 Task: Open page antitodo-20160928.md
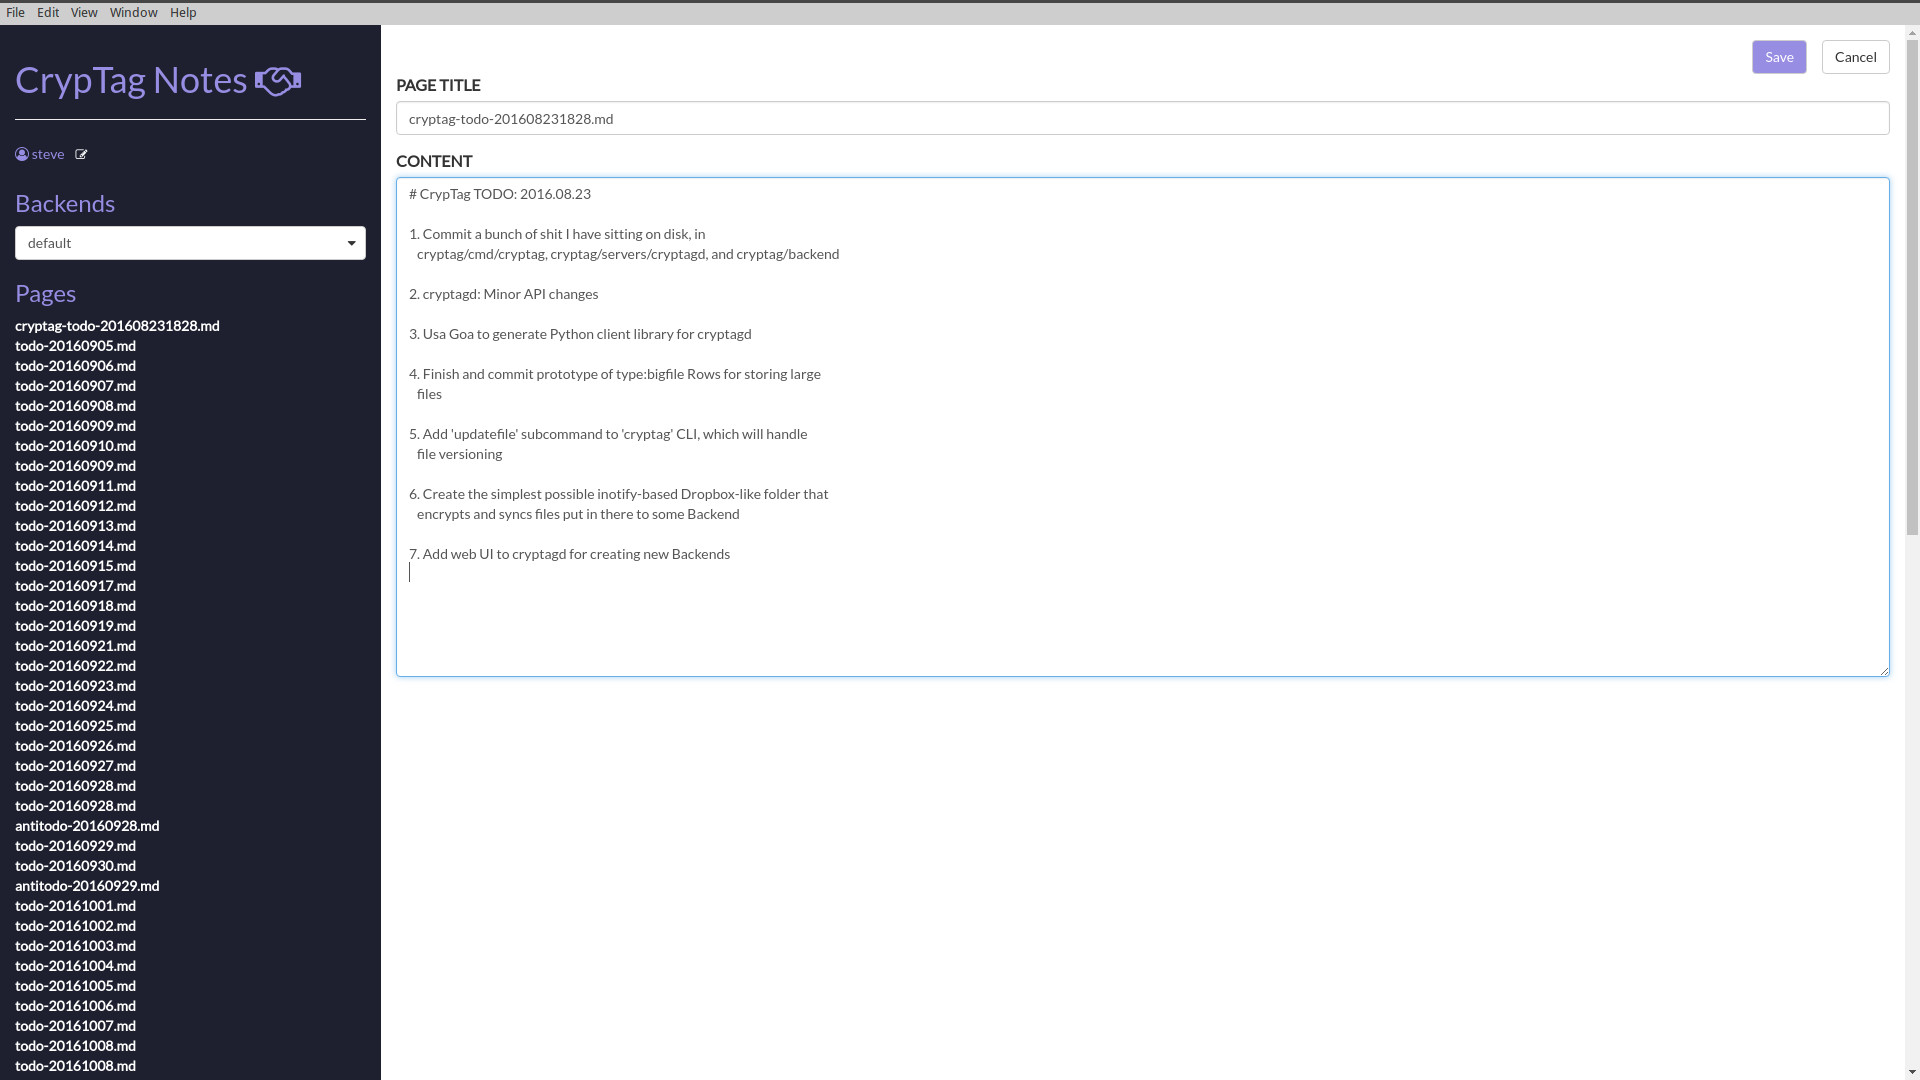click(x=87, y=826)
